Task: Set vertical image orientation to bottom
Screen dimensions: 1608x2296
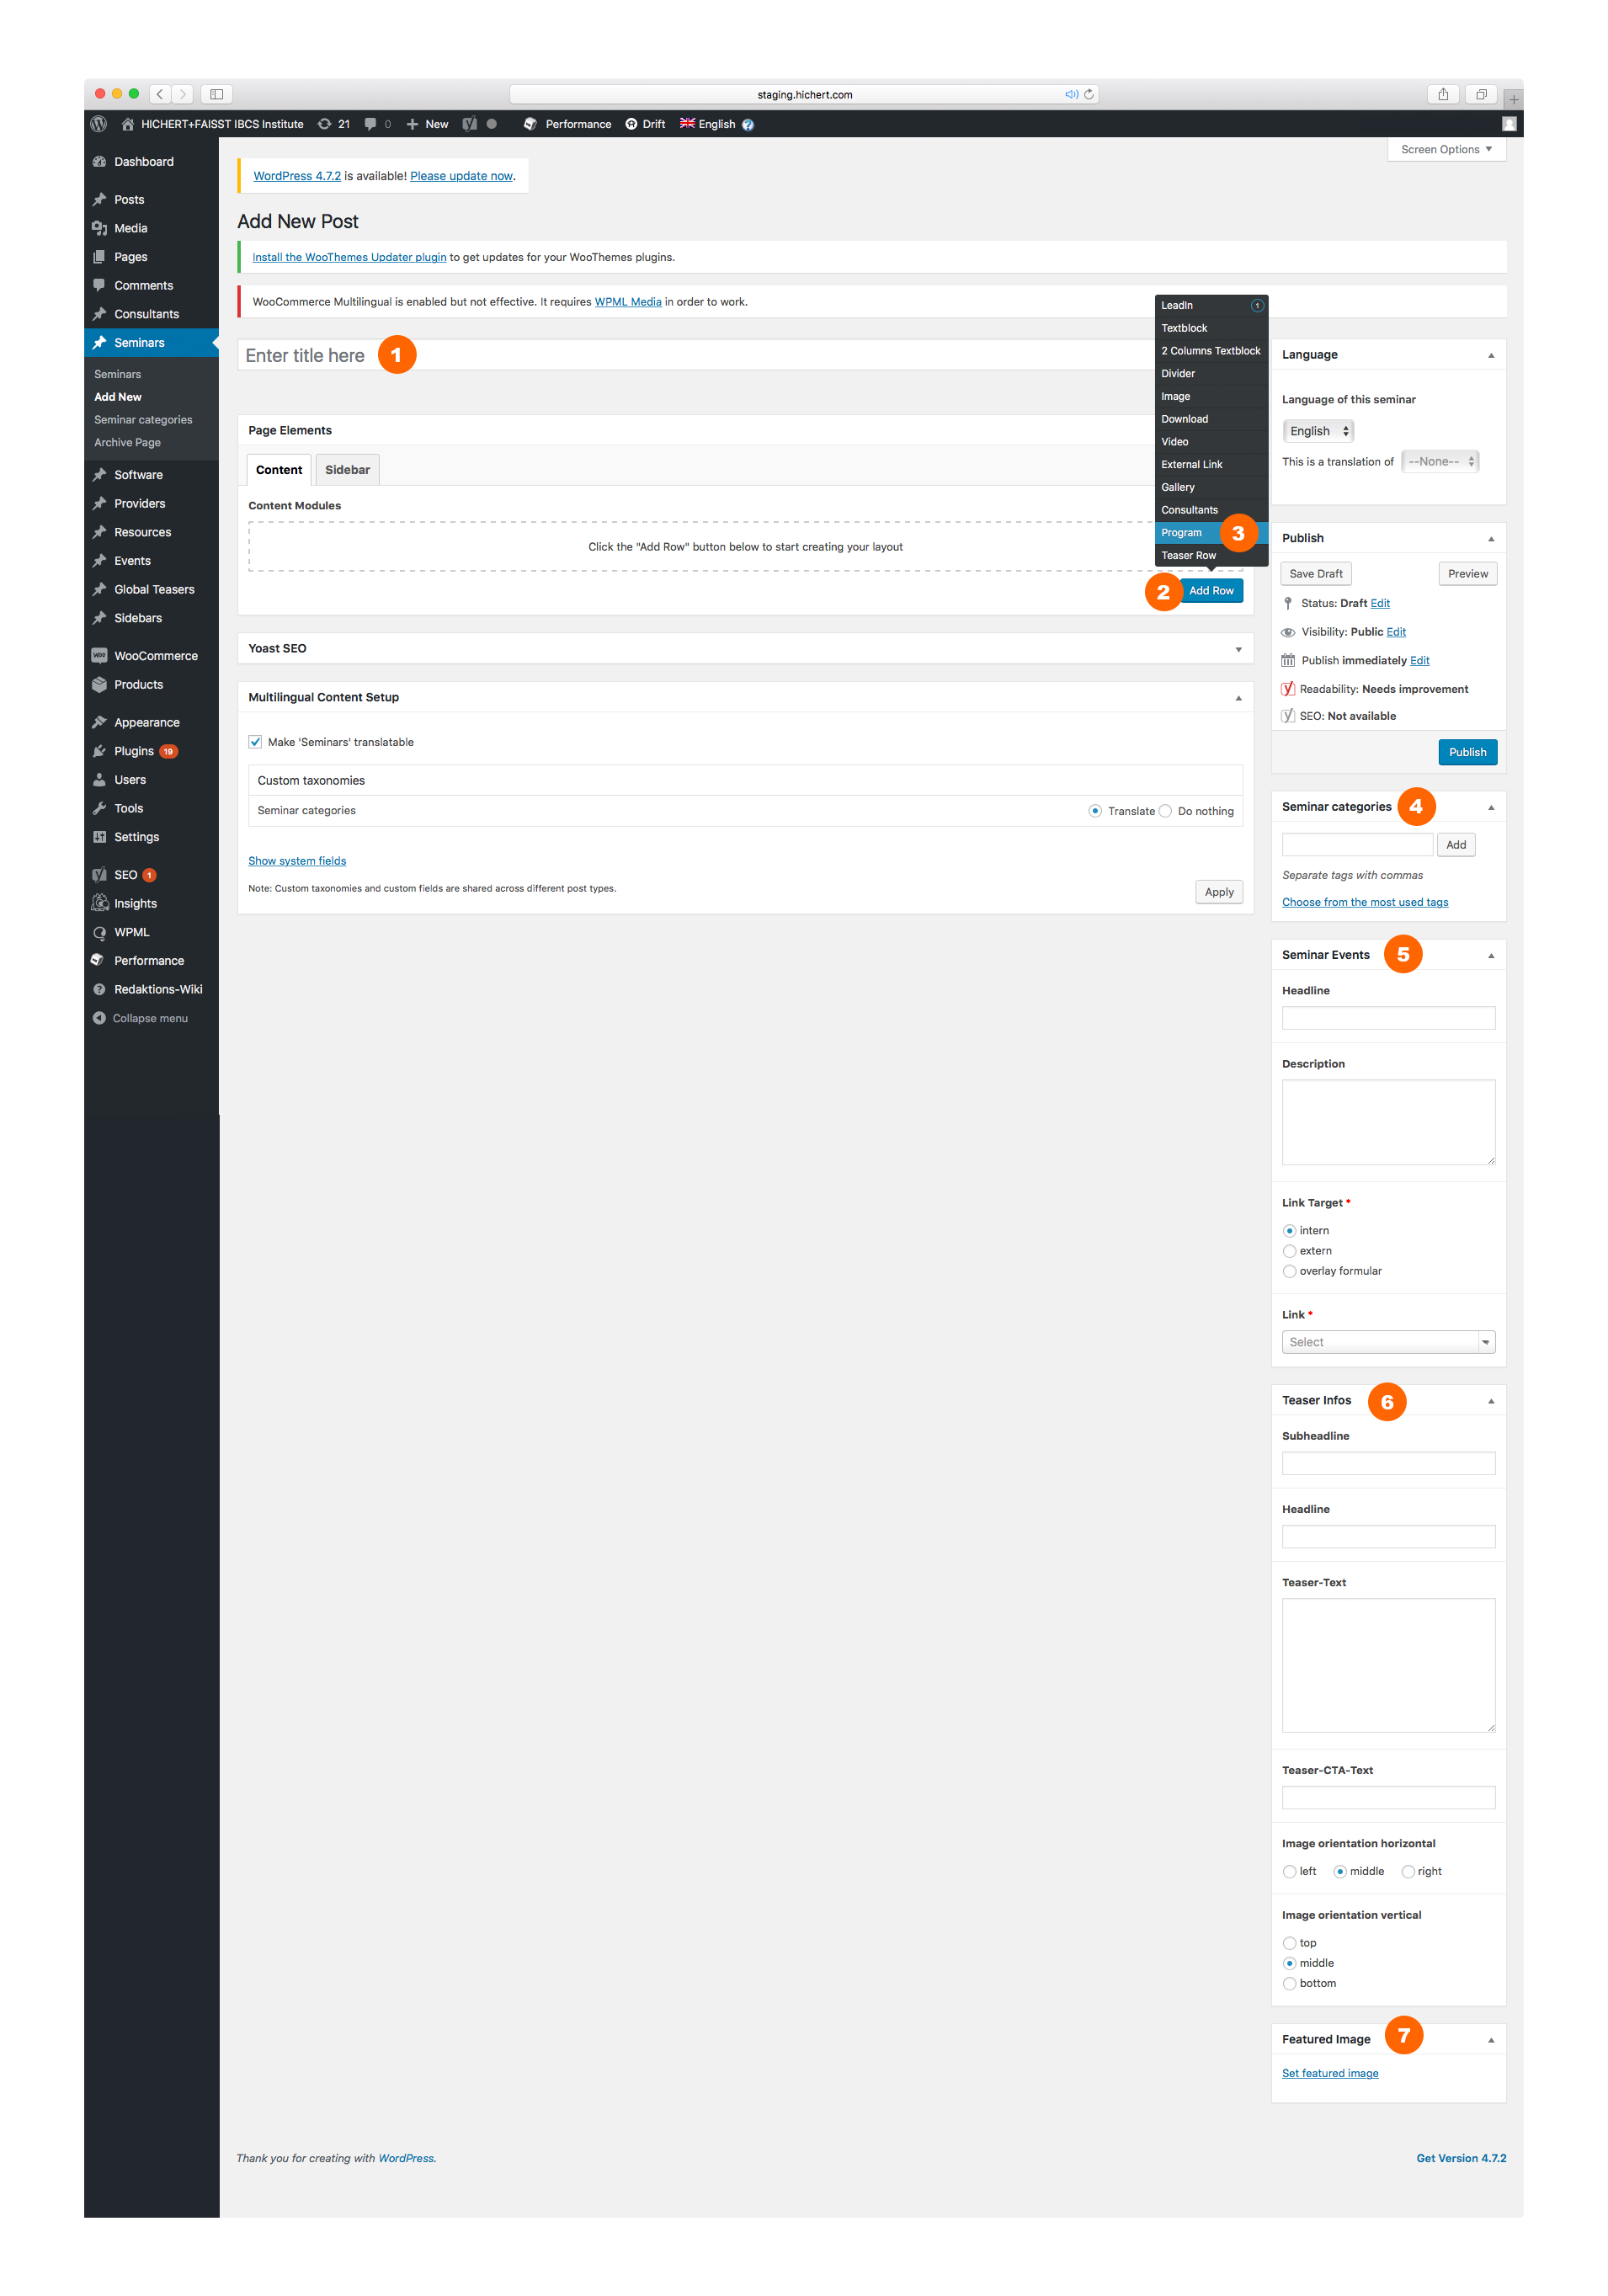Action: (x=1288, y=1983)
